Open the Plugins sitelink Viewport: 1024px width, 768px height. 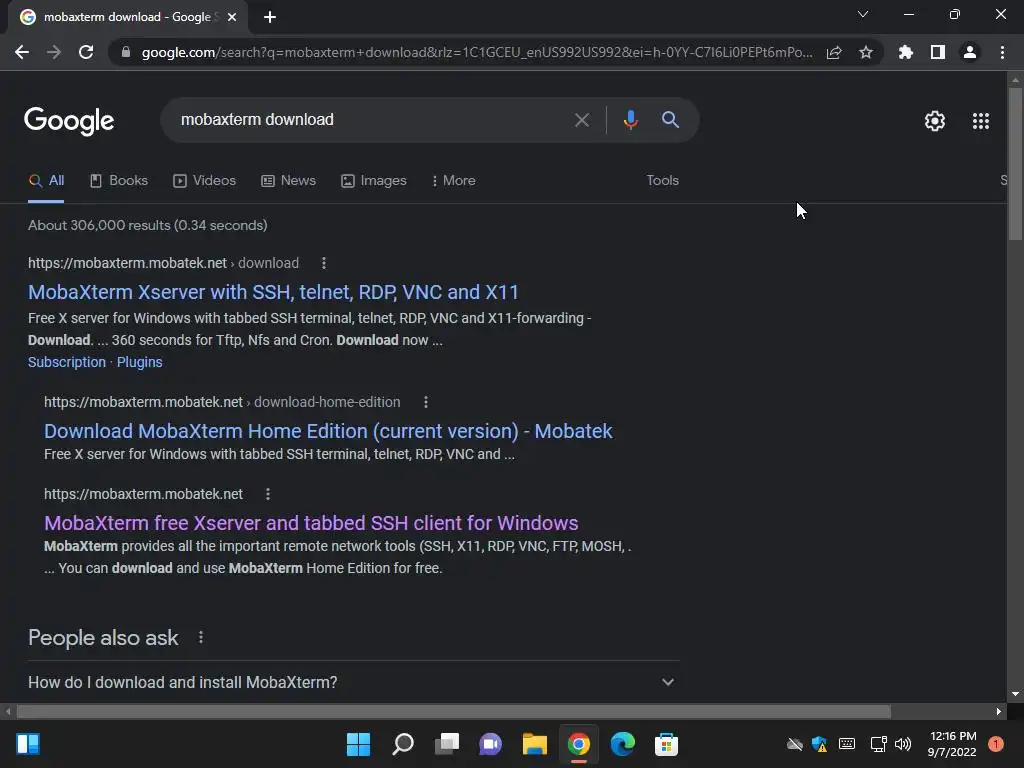click(x=140, y=362)
